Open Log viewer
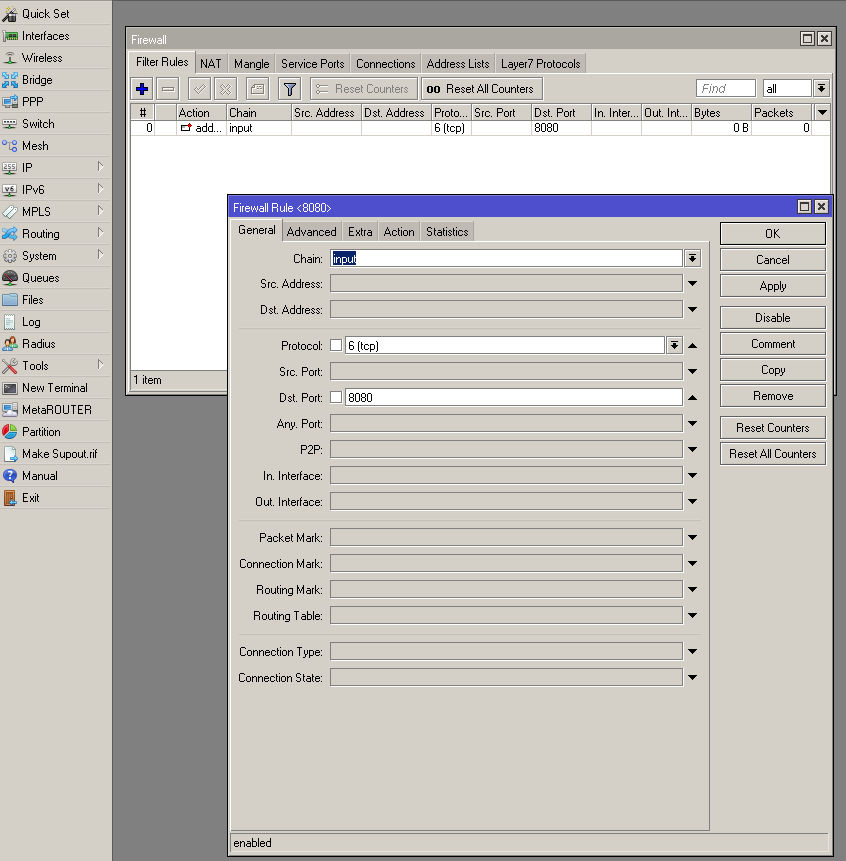This screenshot has height=861, width=846. coord(55,322)
